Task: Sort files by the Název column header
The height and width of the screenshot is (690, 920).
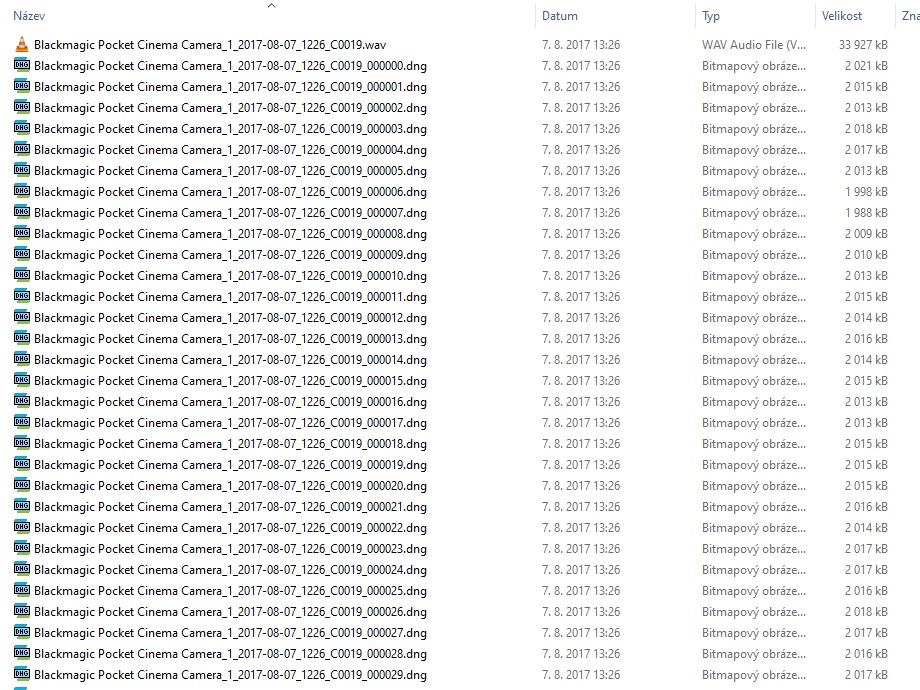Action: click(29, 17)
